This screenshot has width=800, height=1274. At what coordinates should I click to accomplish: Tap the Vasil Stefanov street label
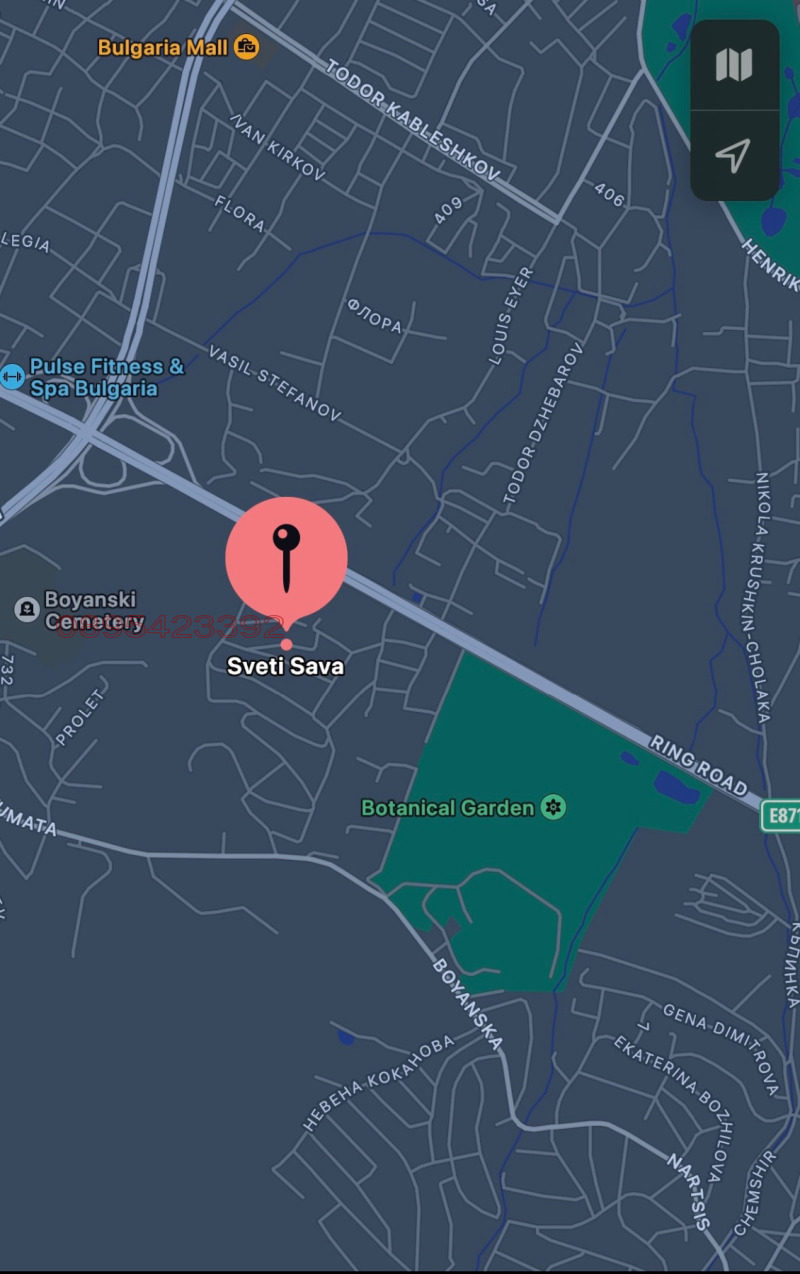[275, 383]
